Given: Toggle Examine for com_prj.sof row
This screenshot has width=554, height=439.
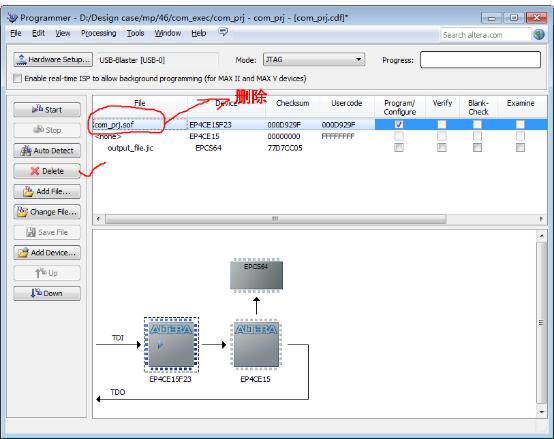Looking at the screenshot, I should [x=520, y=124].
